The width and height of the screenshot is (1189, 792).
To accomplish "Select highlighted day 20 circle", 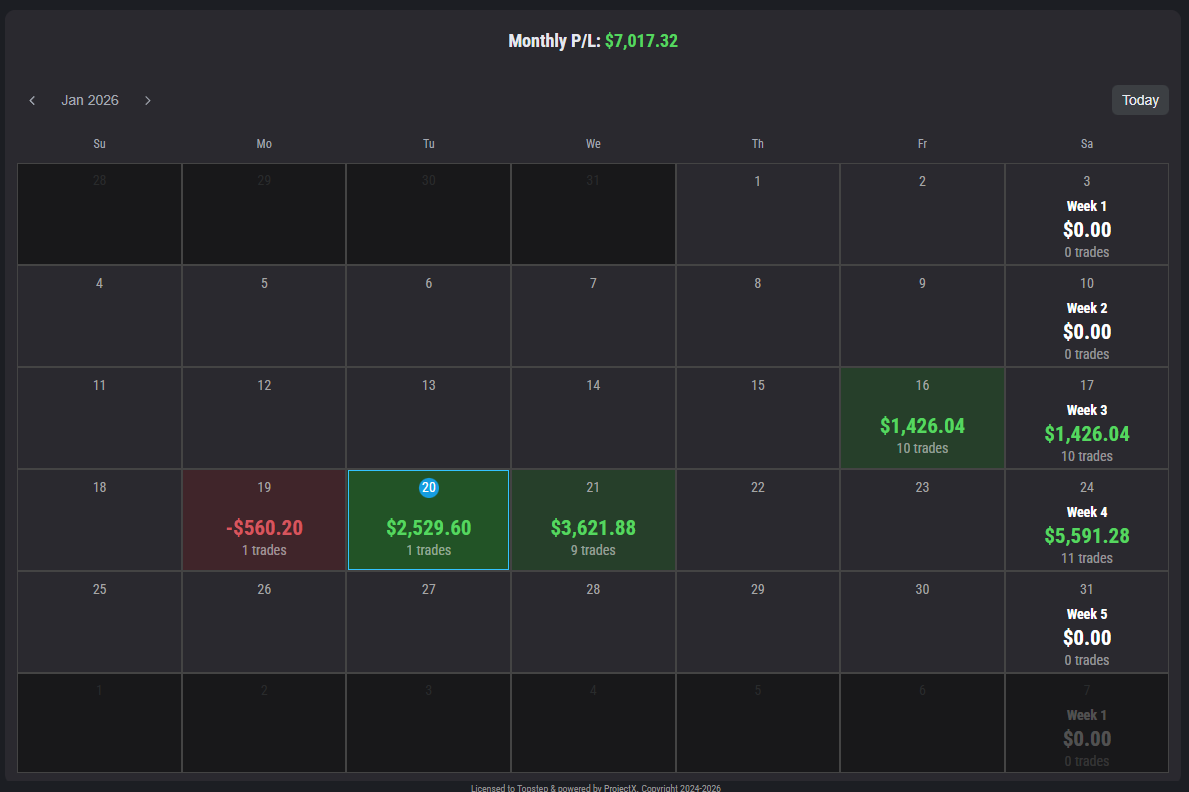I will tap(429, 488).
